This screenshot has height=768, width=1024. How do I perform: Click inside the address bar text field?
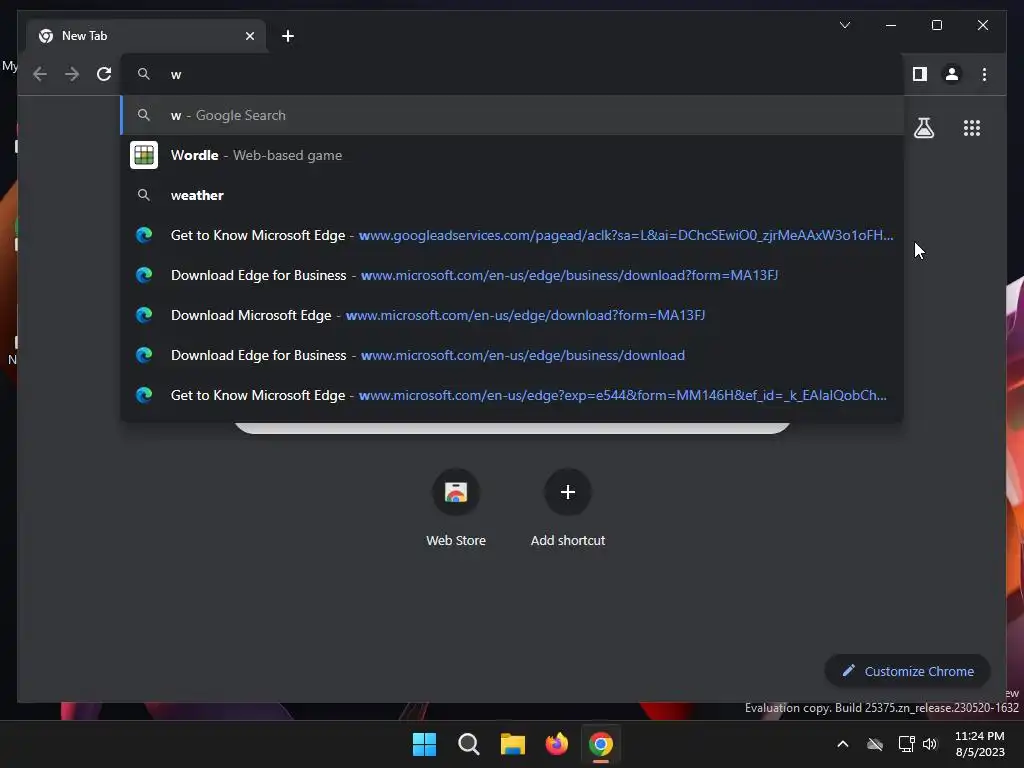pos(511,74)
